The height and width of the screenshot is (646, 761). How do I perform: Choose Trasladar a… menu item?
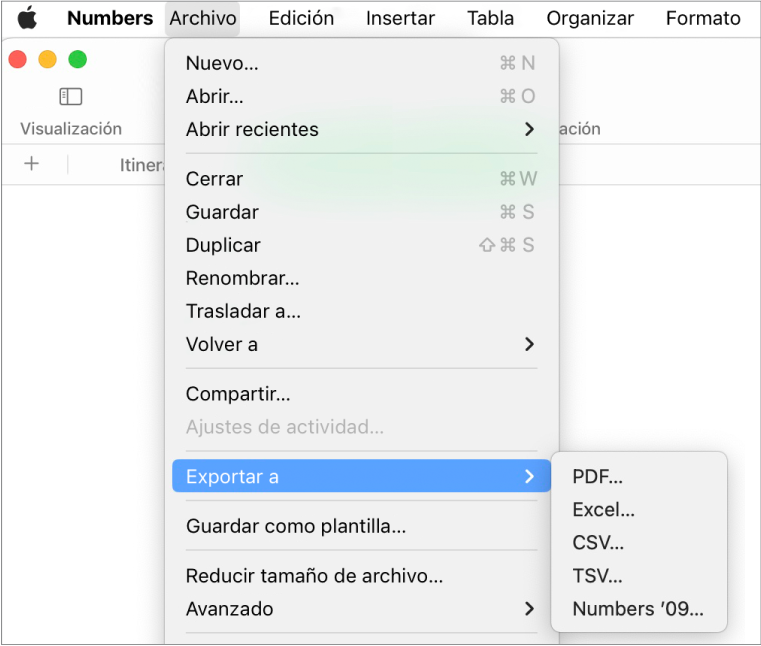click(x=362, y=311)
